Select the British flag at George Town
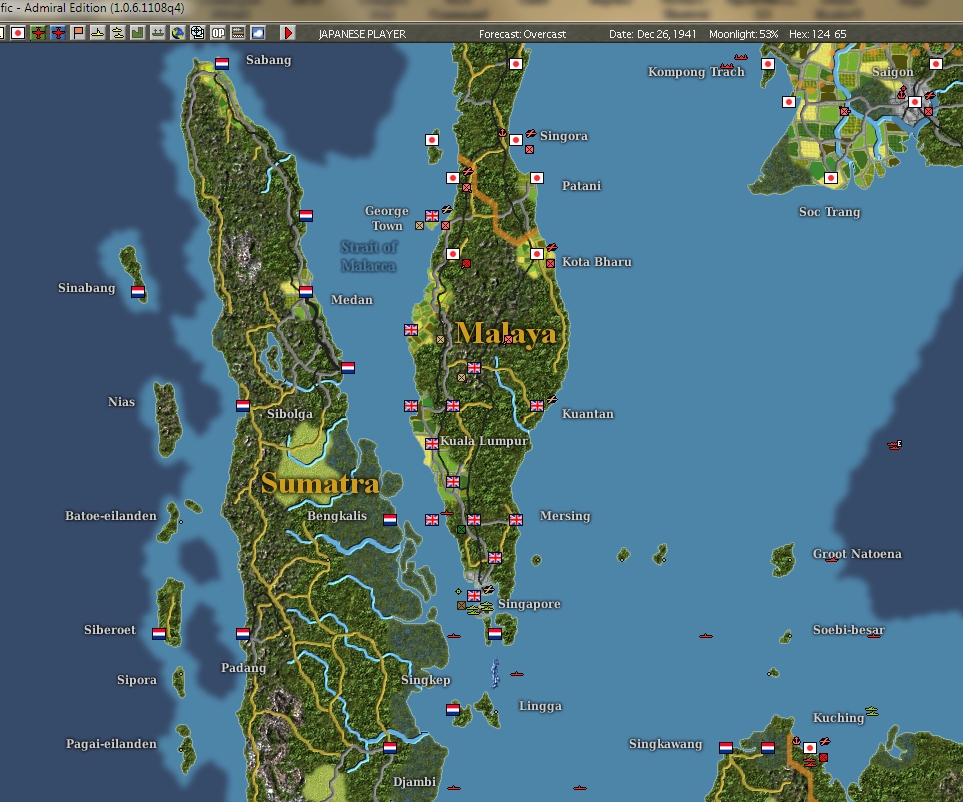This screenshot has width=963, height=802. tap(432, 216)
